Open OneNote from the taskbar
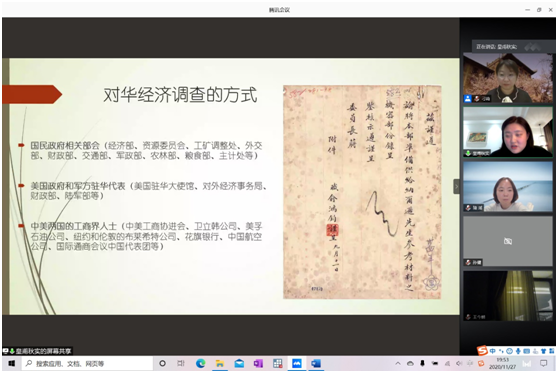The width and height of the screenshot is (558, 373). coord(258,363)
